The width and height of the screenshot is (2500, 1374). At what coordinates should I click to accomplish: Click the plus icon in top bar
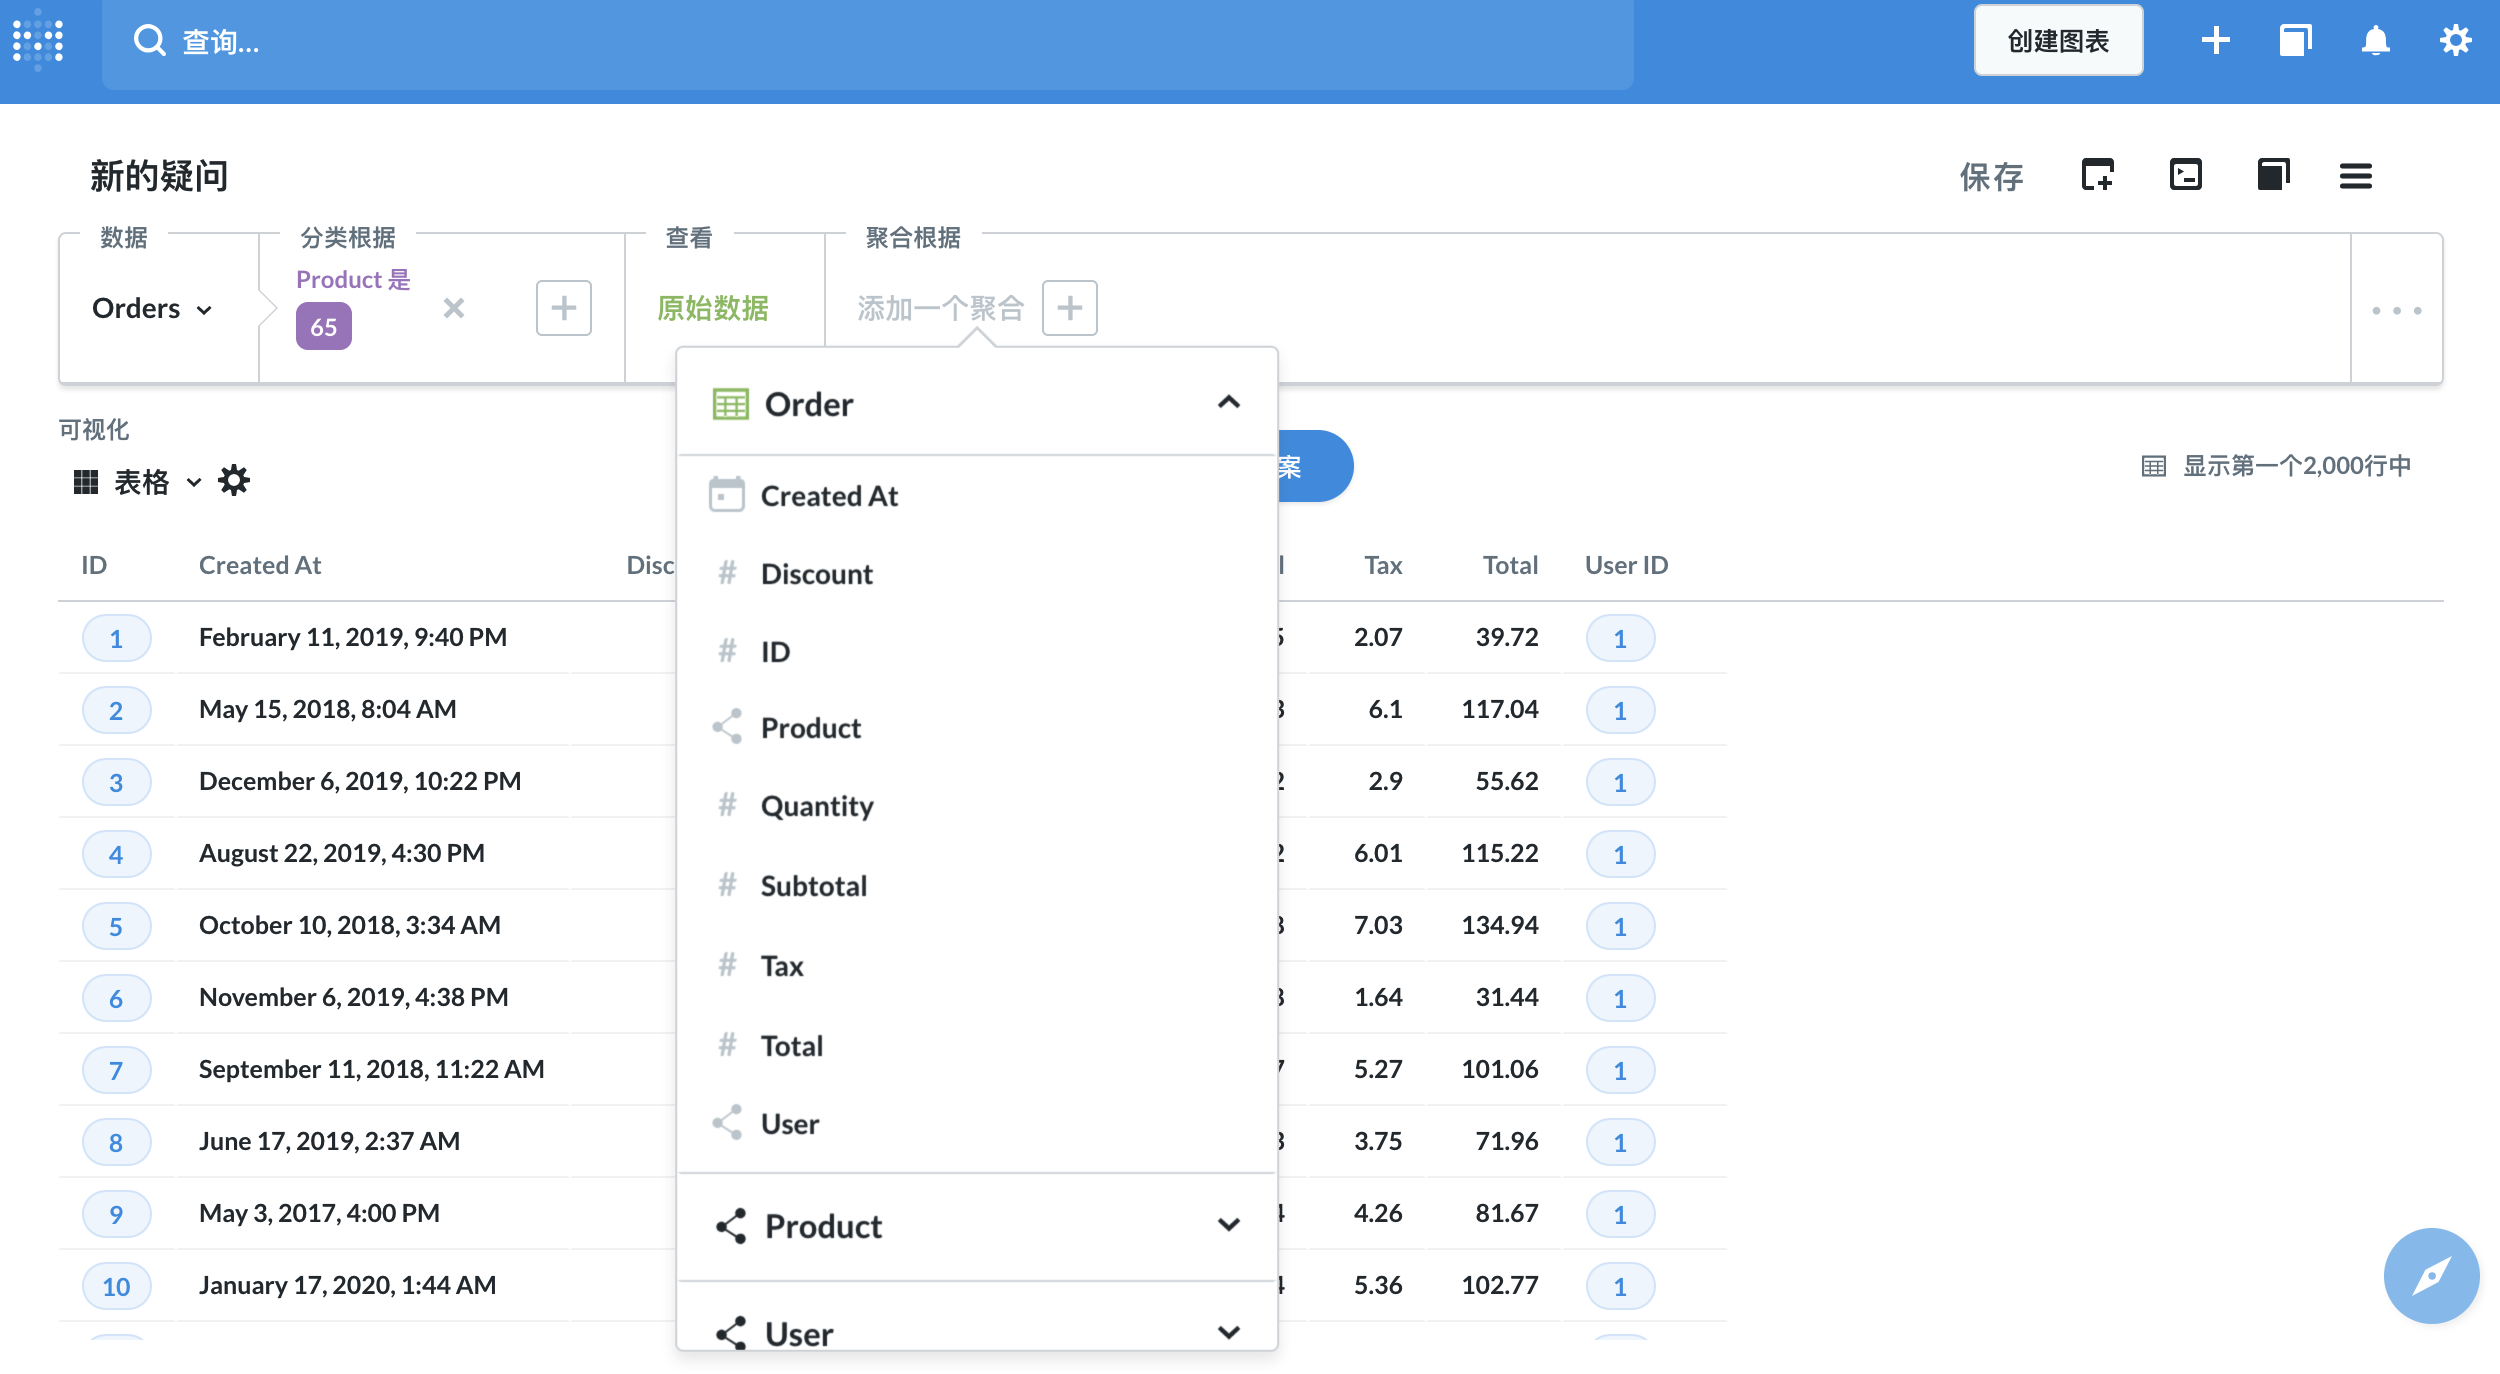tap(2215, 40)
